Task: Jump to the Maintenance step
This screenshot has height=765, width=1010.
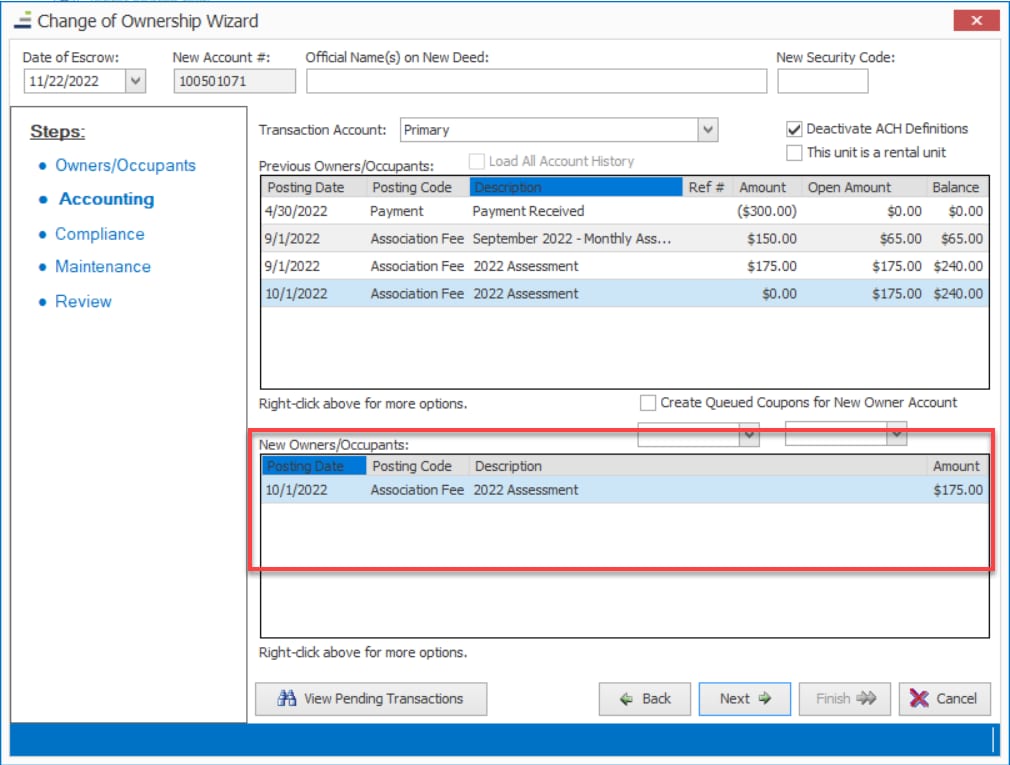Action: coord(103,267)
